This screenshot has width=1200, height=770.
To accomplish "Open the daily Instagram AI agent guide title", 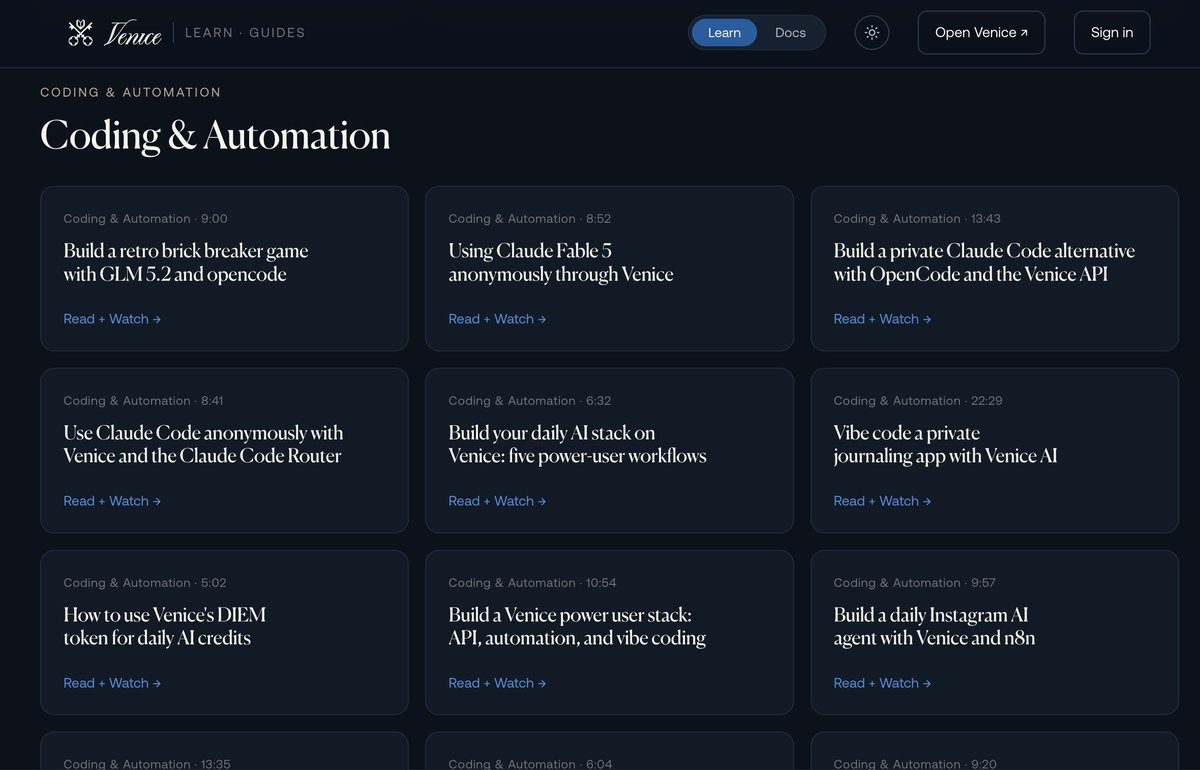I will tap(934, 626).
